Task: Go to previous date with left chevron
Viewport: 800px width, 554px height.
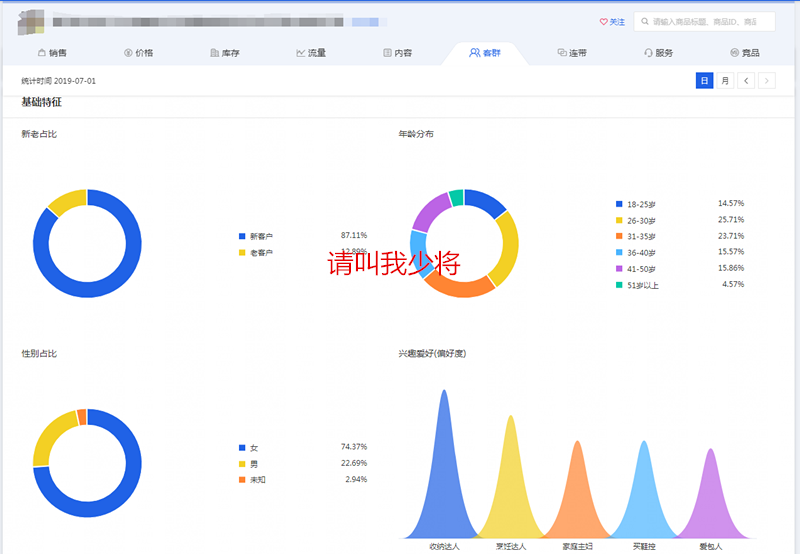Action: (746, 80)
